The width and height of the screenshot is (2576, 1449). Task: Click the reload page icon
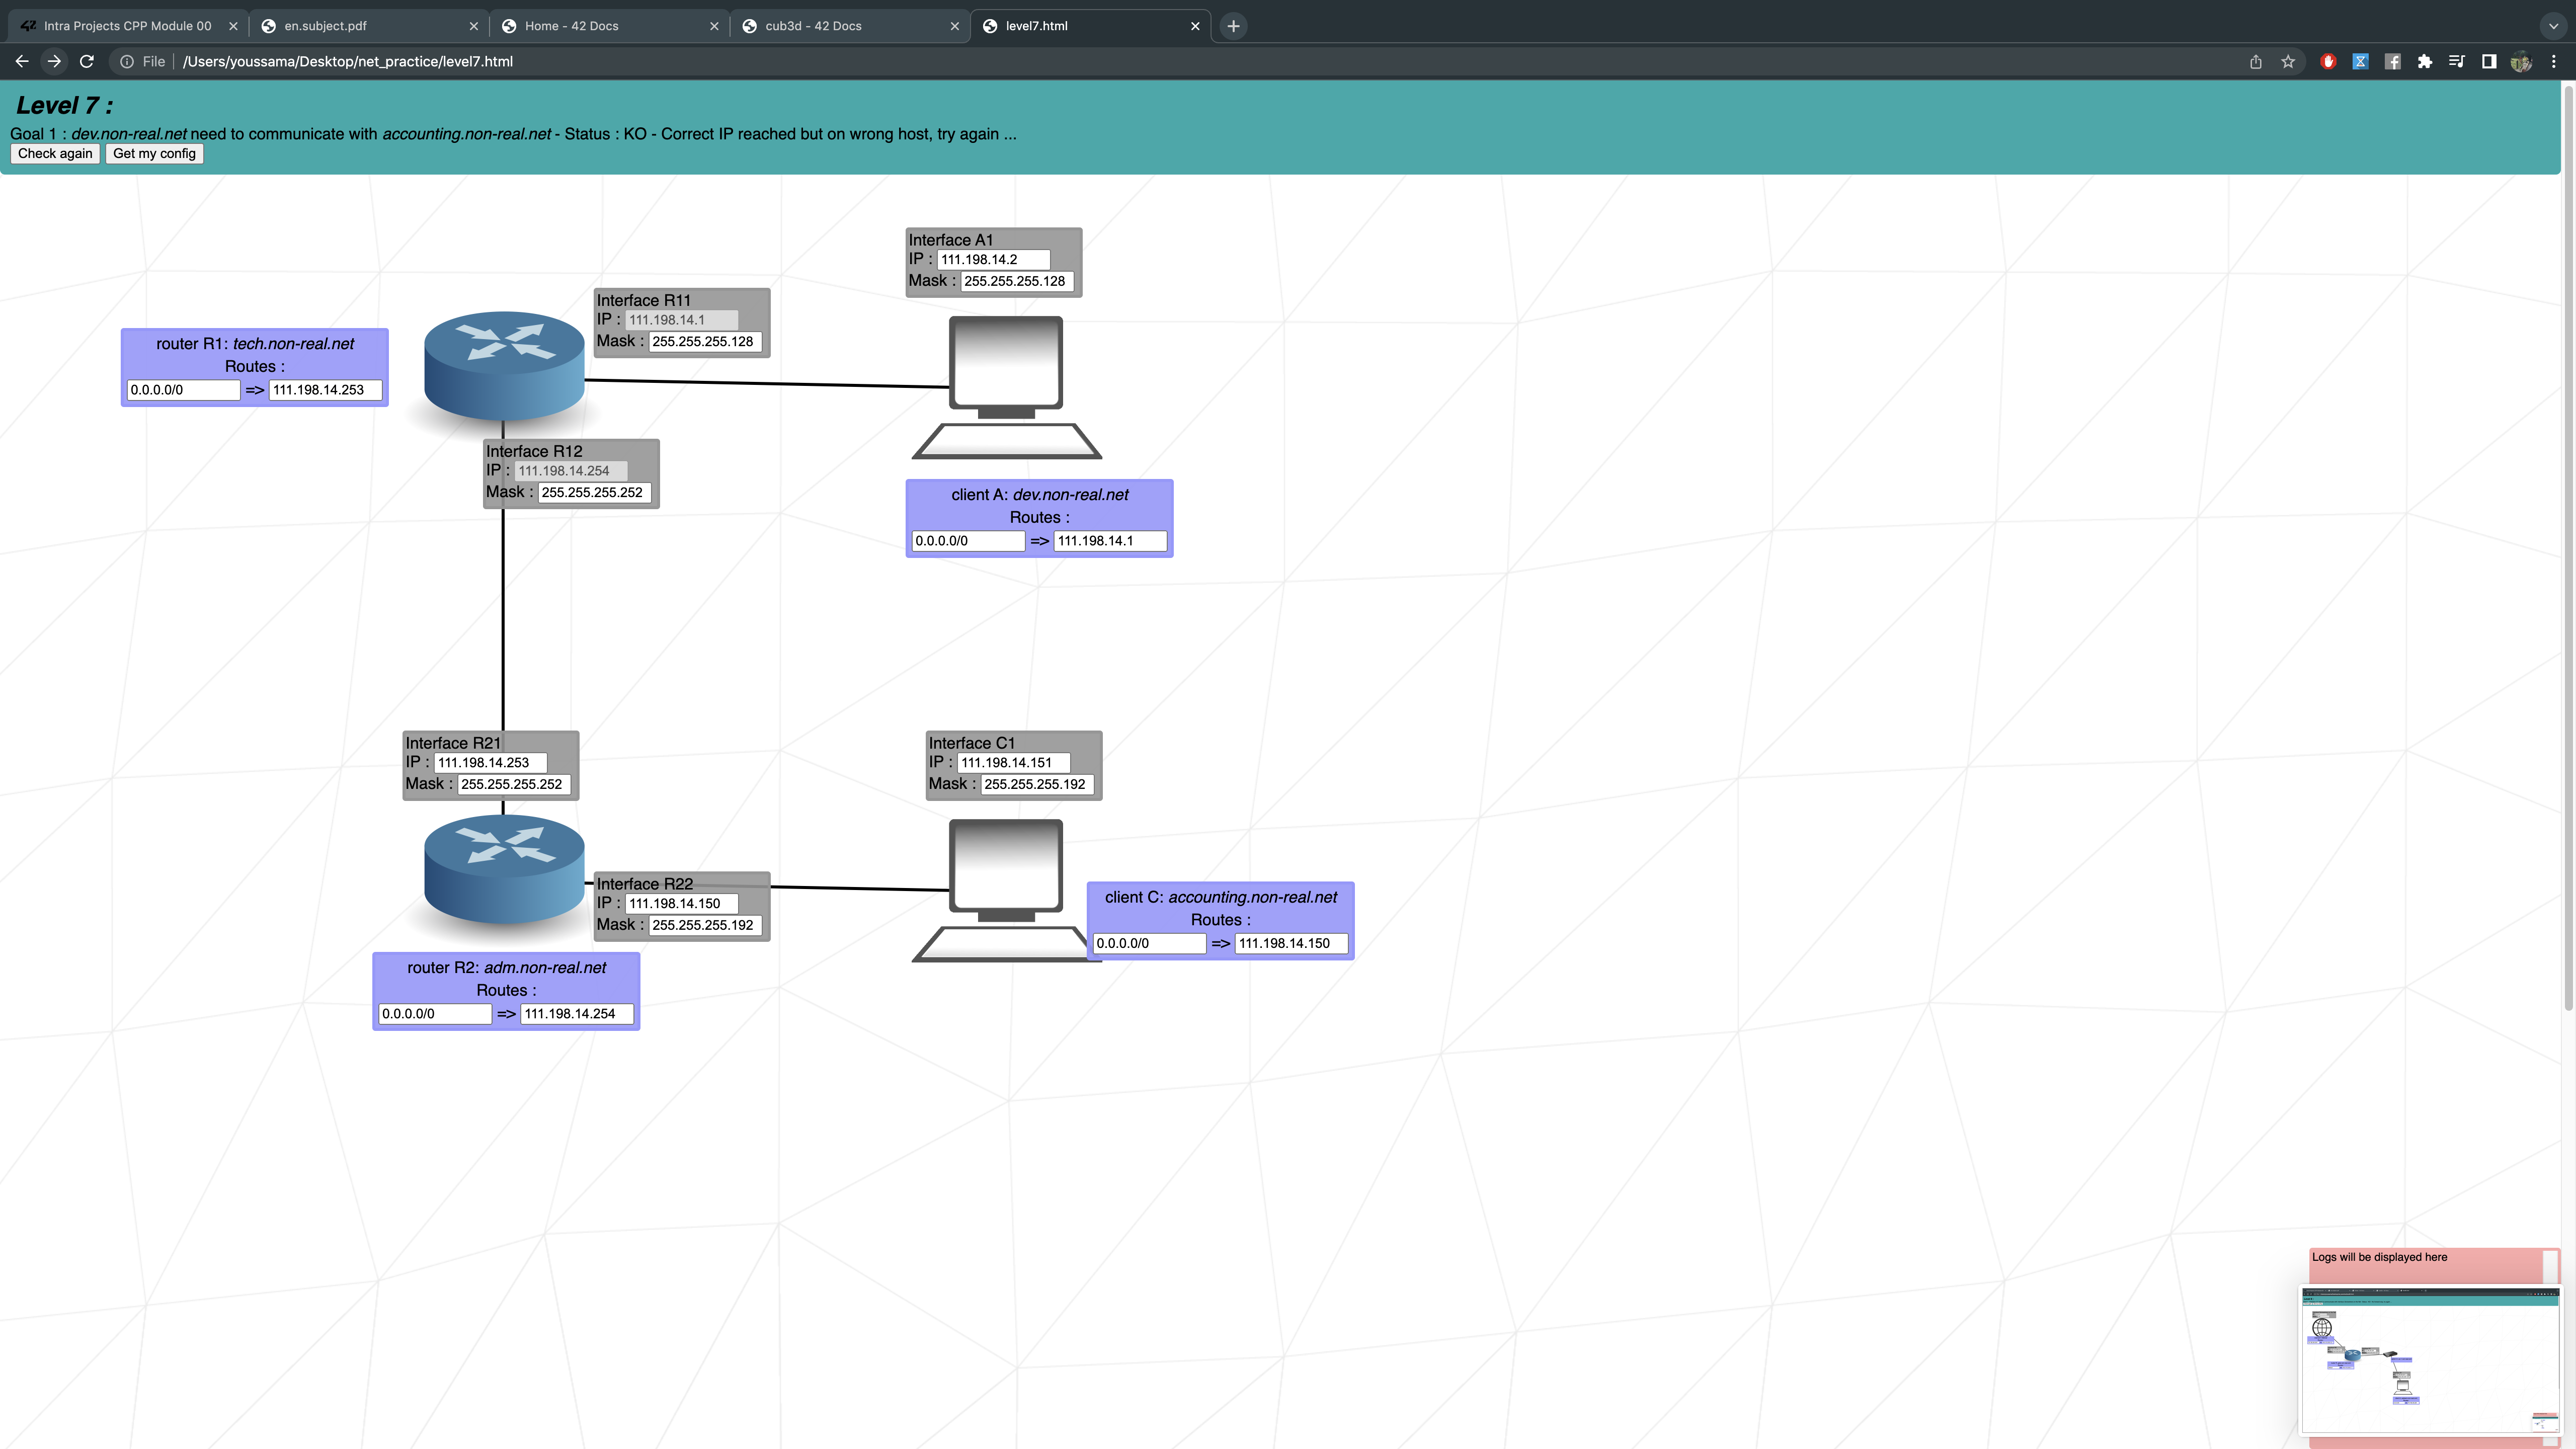tap(86, 61)
